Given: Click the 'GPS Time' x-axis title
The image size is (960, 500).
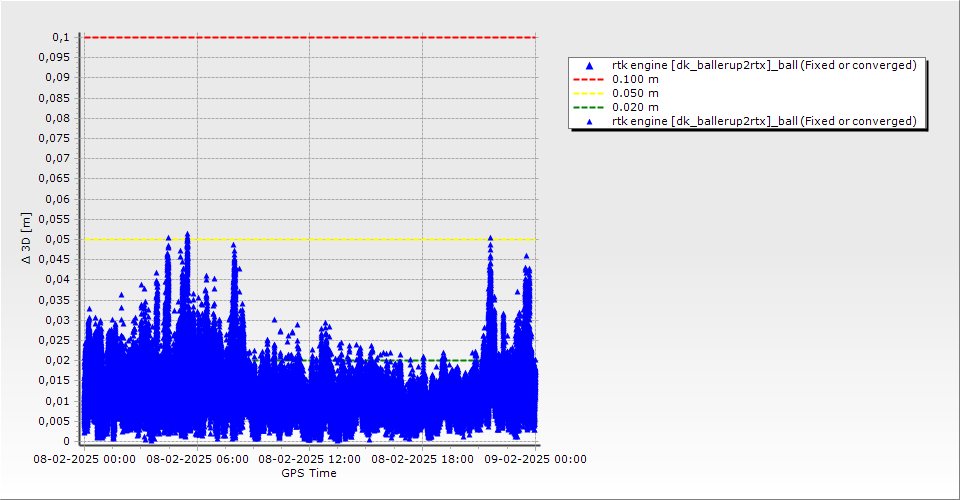Looking at the screenshot, I should [x=309, y=473].
